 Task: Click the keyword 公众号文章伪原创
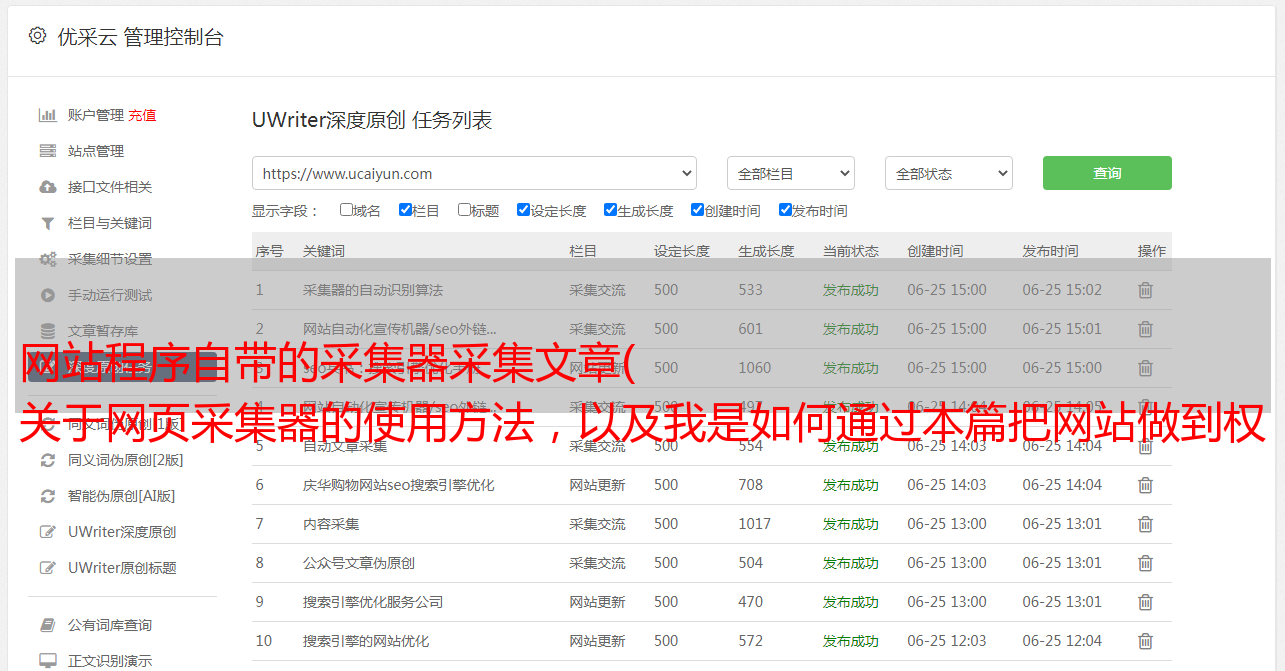pos(359,563)
